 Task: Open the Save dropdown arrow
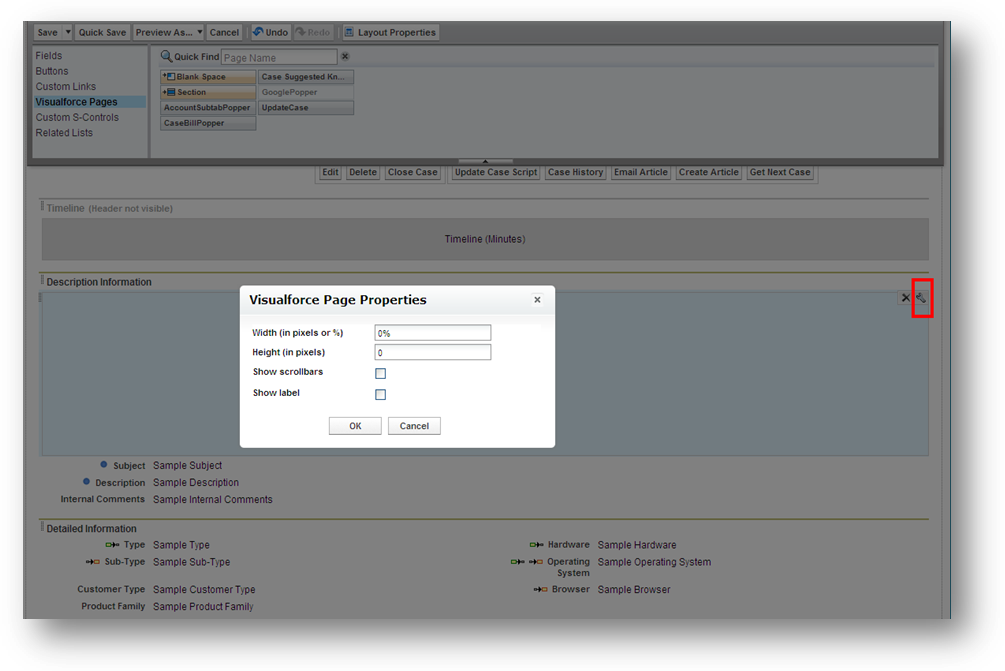pyautogui.click(x=68, y=33)
